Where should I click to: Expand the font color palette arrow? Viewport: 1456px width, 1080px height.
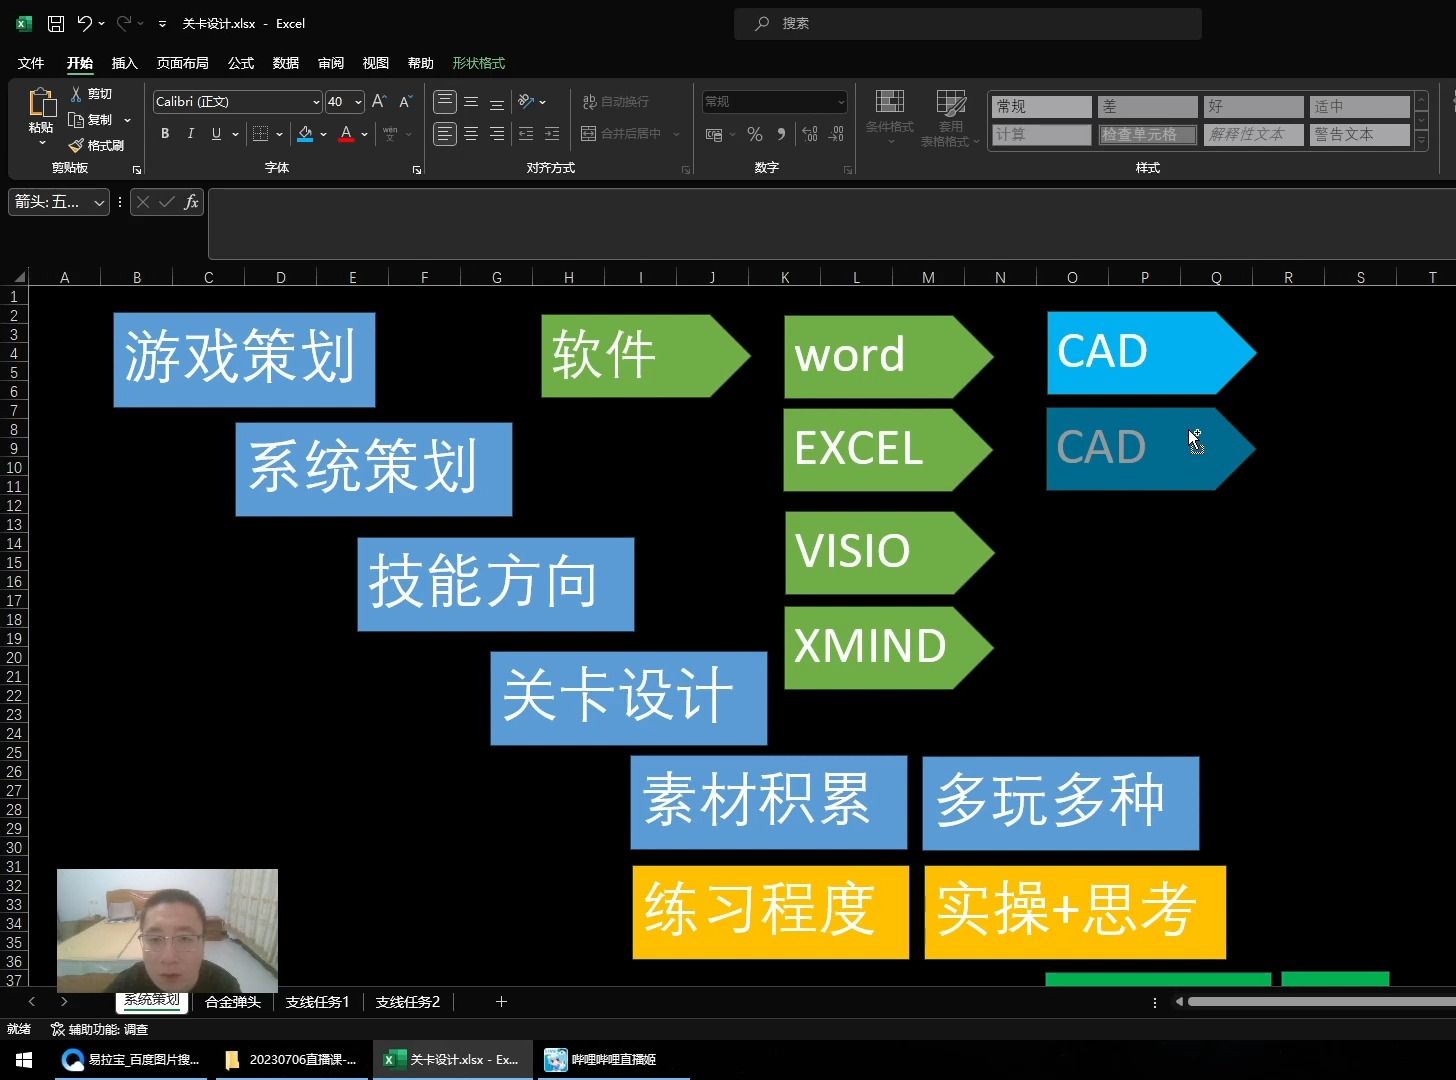(x=364, y=134)
